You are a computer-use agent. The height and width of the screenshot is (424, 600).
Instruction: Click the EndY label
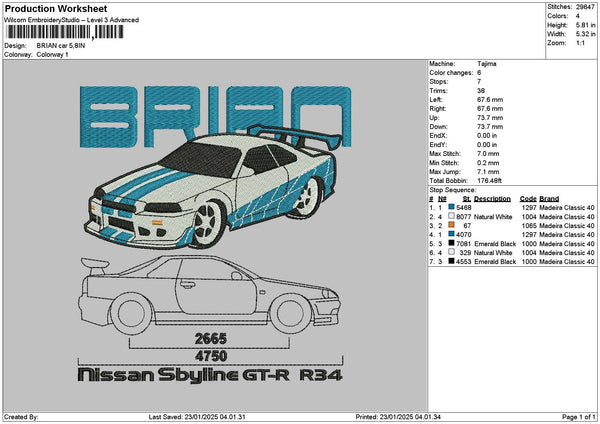click(x=438, y=145)
